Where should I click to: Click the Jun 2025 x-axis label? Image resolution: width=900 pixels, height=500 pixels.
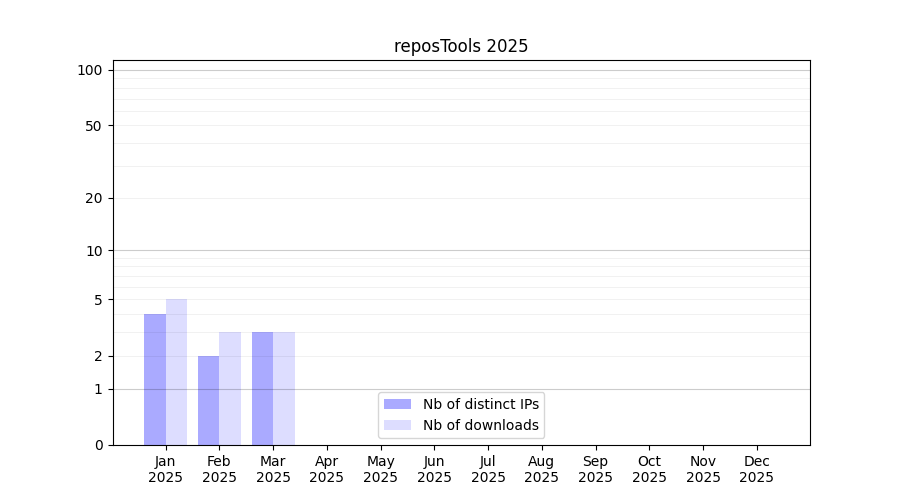[x=434, y=469]
